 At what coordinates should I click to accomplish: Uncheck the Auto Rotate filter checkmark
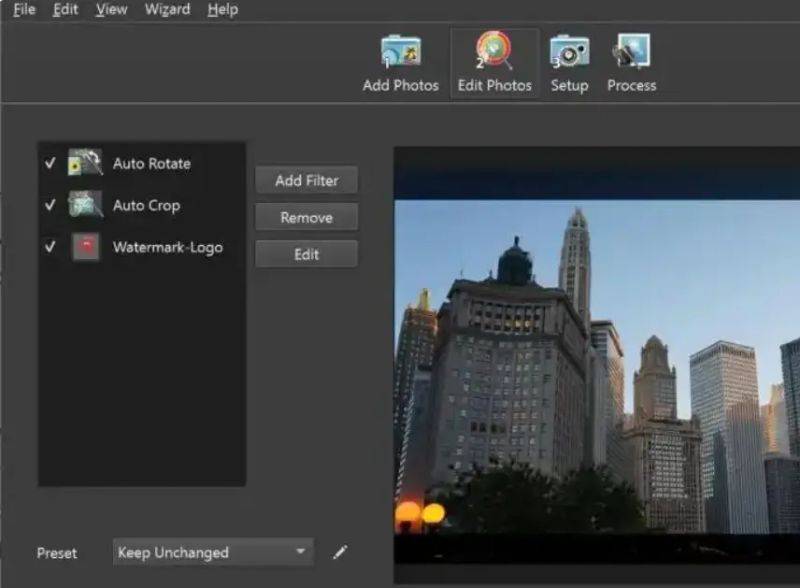[50, 163]
